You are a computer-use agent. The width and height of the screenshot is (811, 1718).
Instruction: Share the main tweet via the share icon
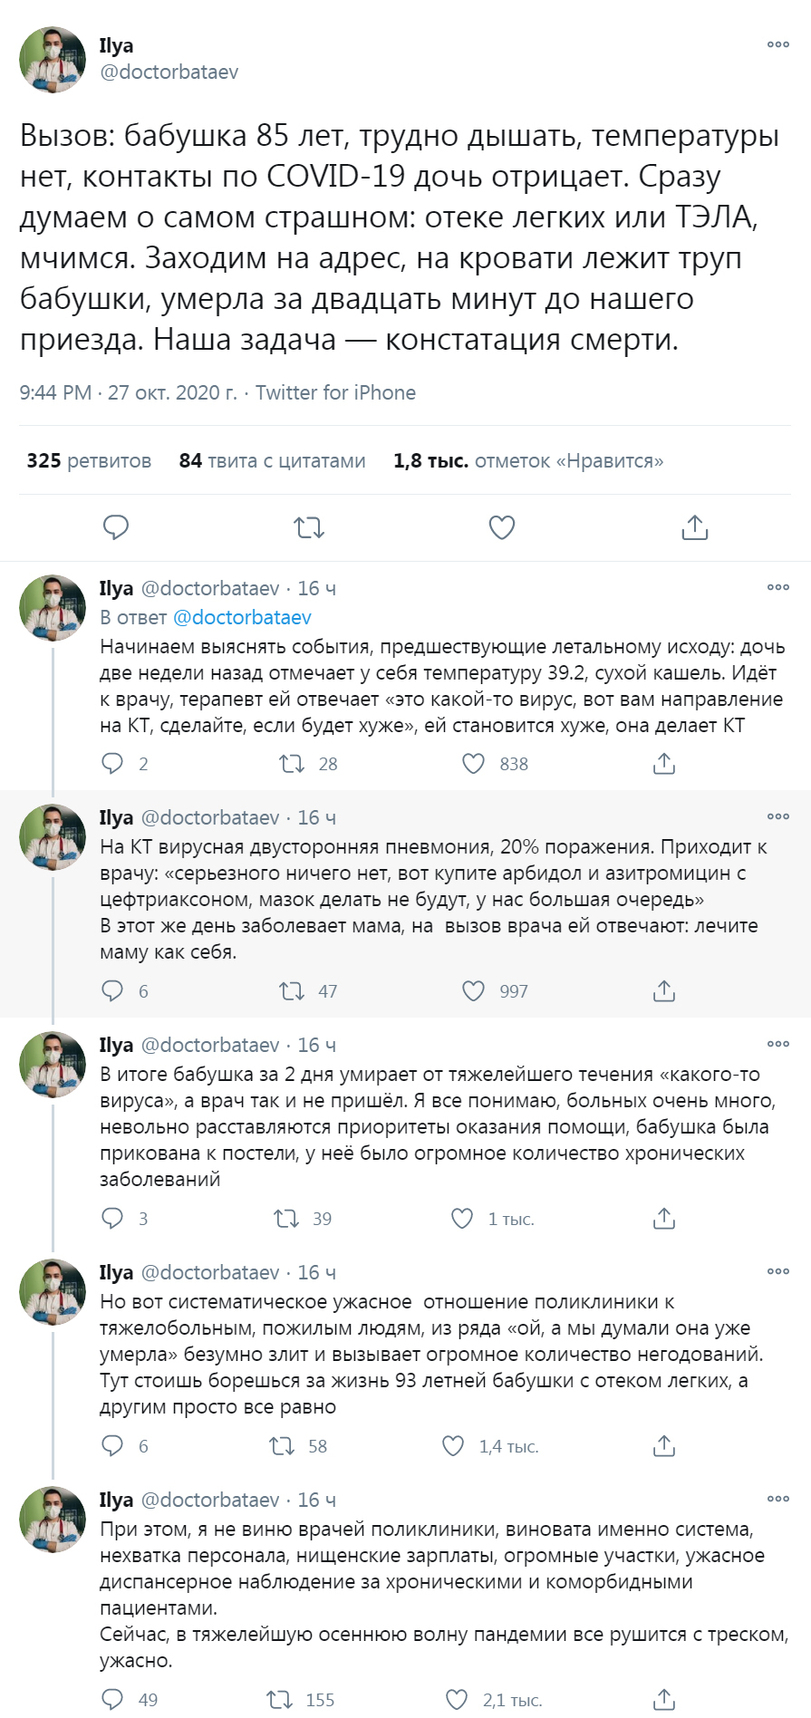(x=694, y=527)
